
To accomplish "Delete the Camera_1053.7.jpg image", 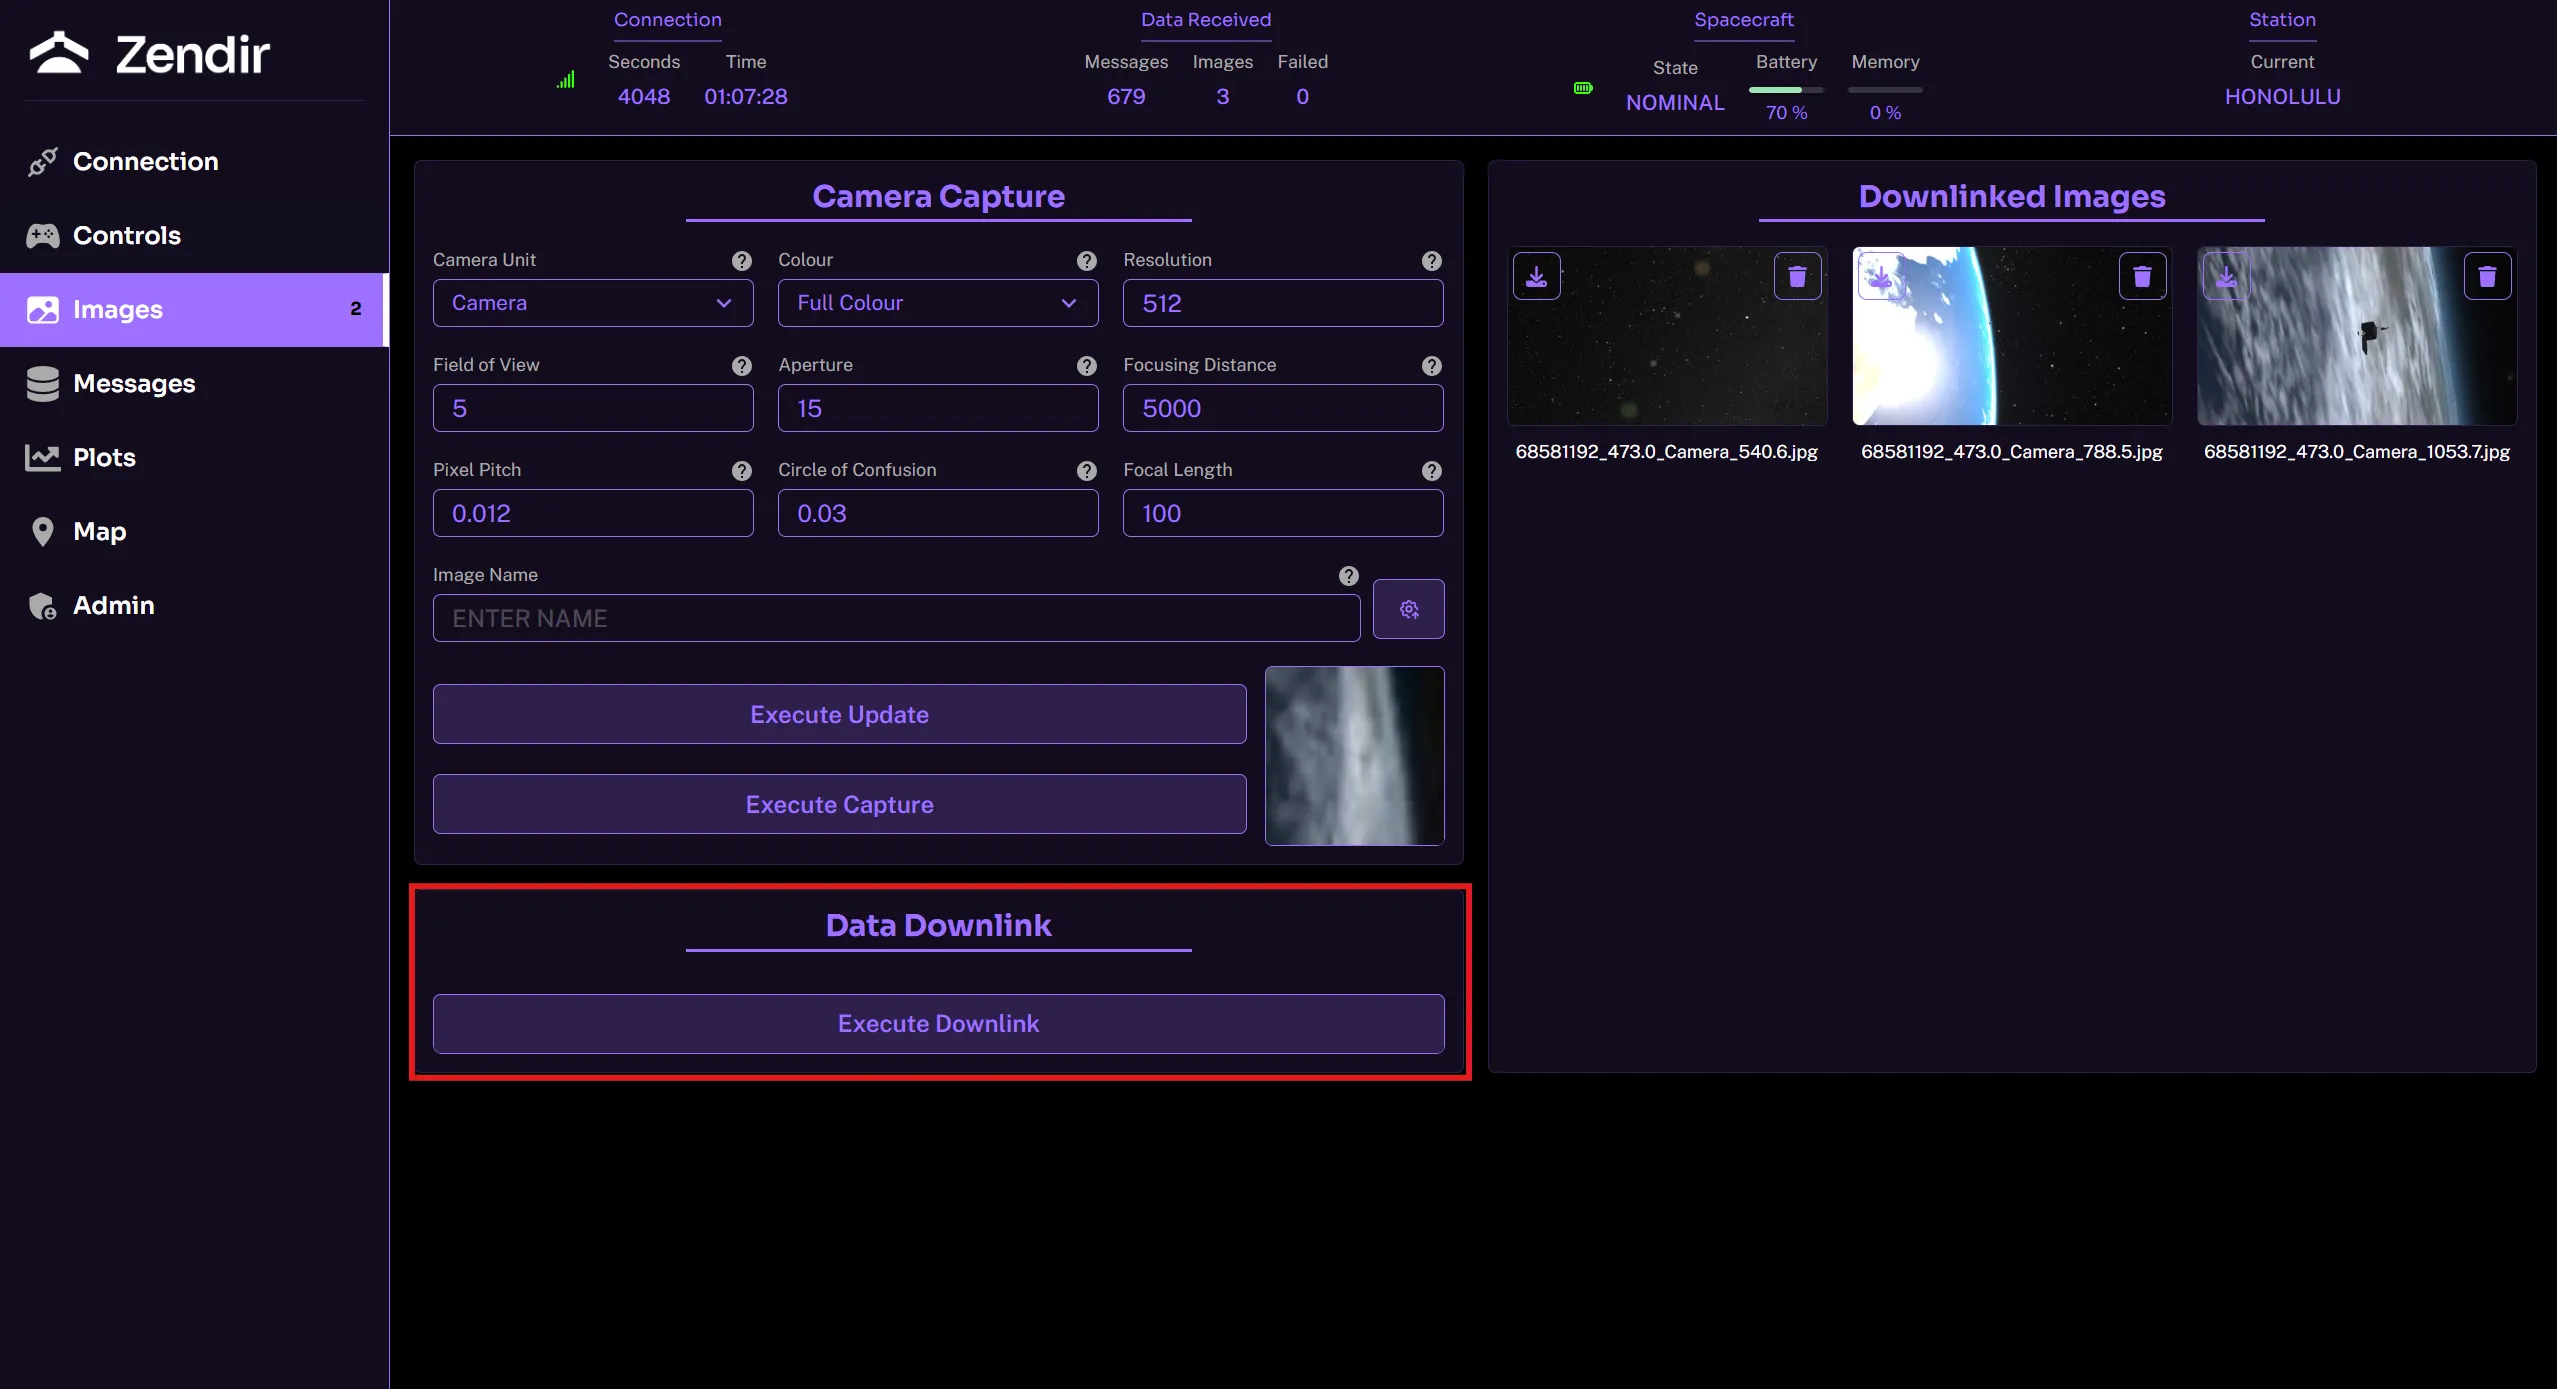I will pos(2487,277).
